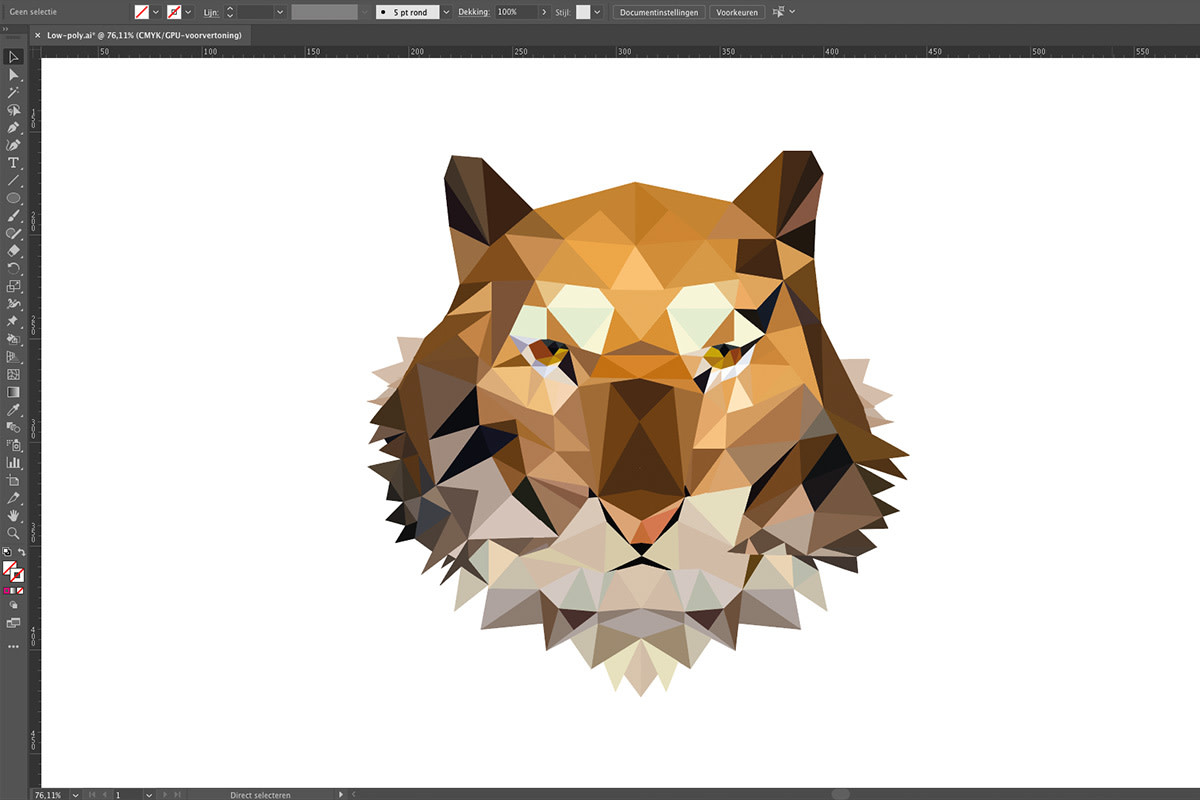Switch to the Hand tool
Screen dimensions: 1200x800
(13, 515)
